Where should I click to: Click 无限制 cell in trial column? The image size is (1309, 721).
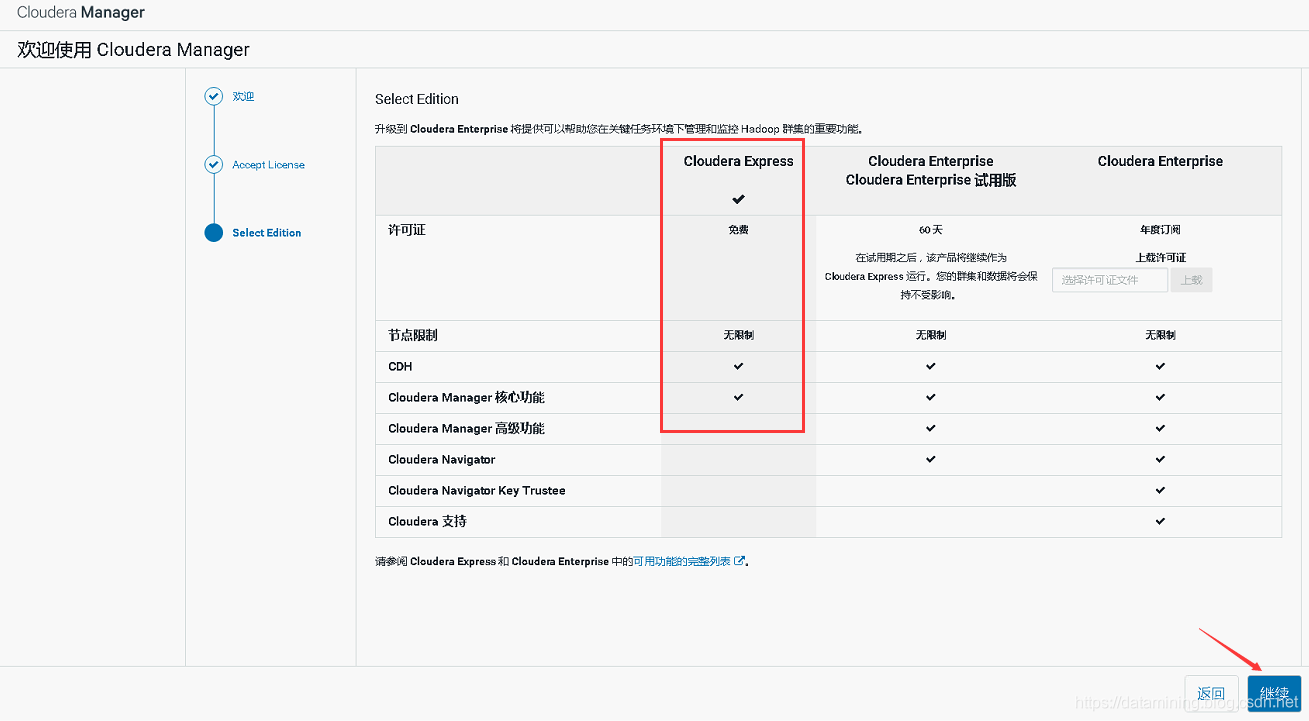pos(931,335)
